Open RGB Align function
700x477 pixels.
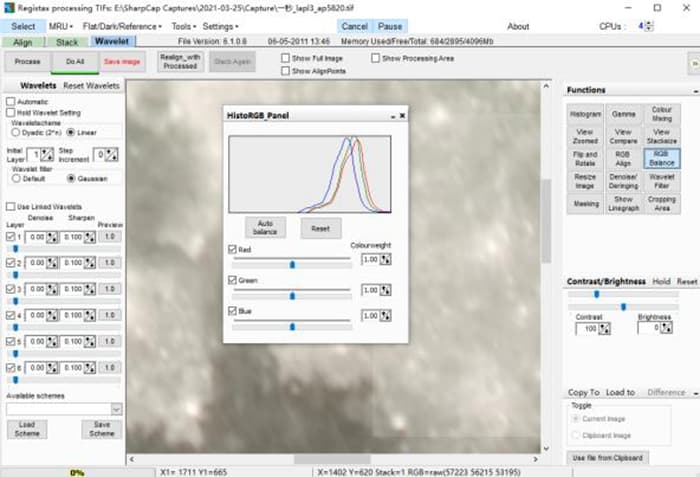tap(623, 159)
